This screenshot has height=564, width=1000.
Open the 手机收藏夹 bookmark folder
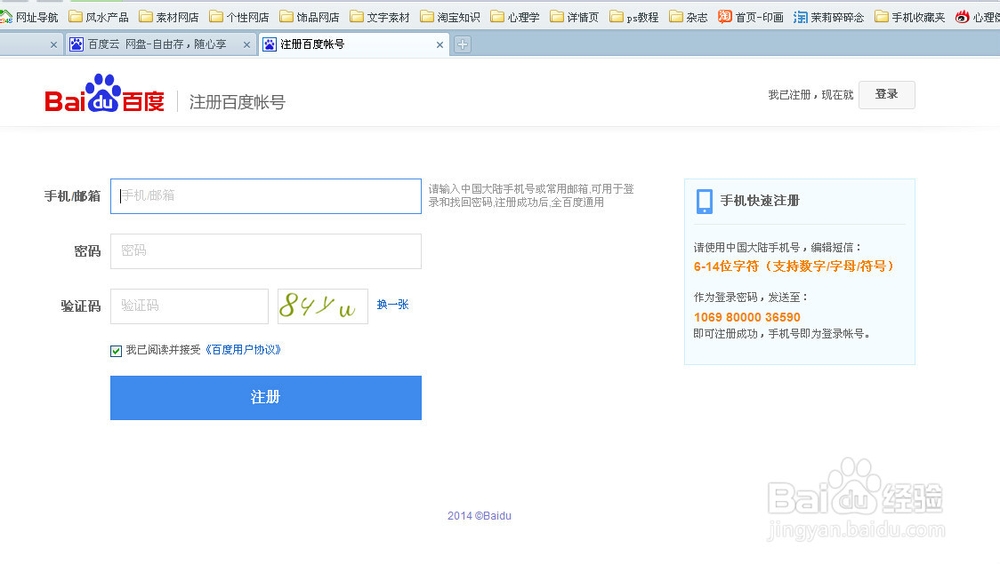point(909,17)
